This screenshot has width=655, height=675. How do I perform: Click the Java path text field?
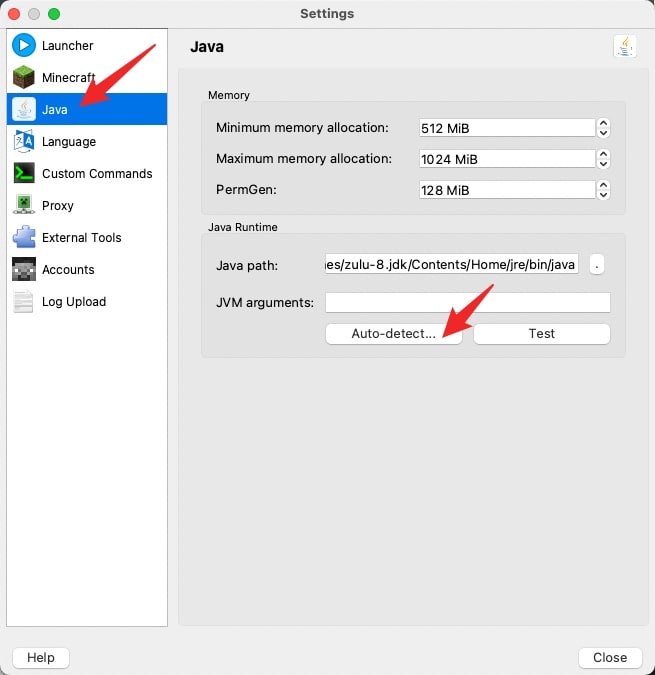coord(451,264)
